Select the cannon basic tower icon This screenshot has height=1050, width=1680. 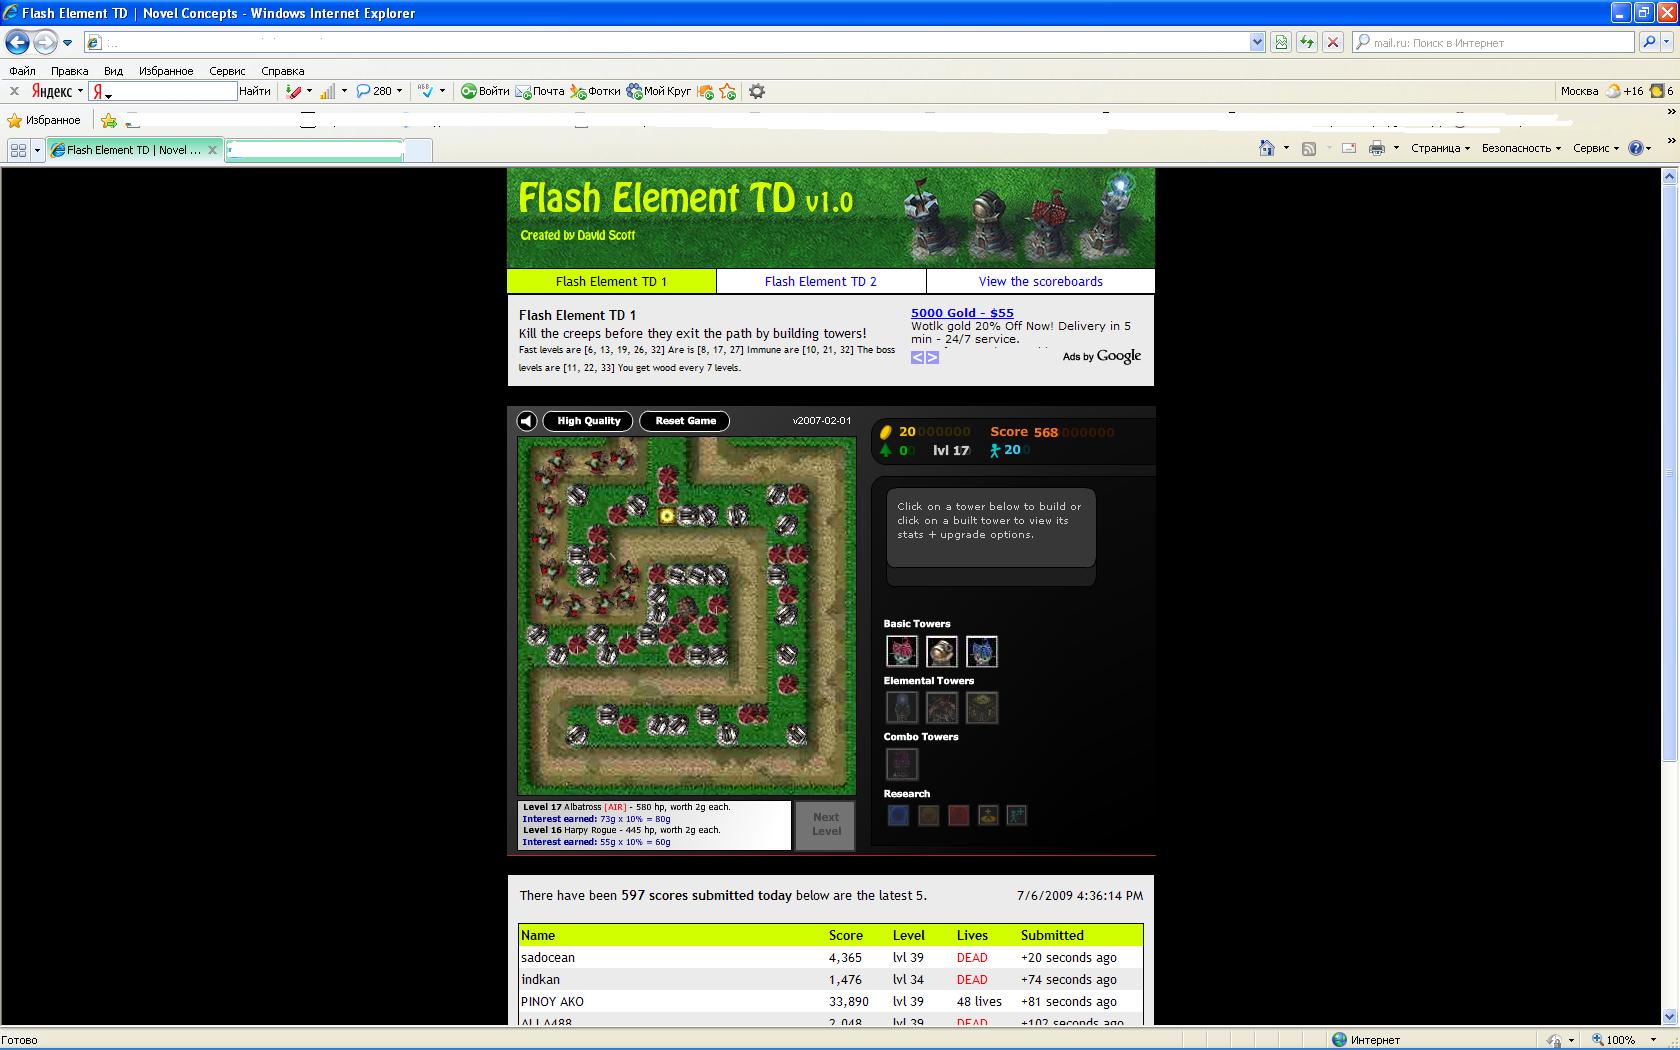point(941,652)
